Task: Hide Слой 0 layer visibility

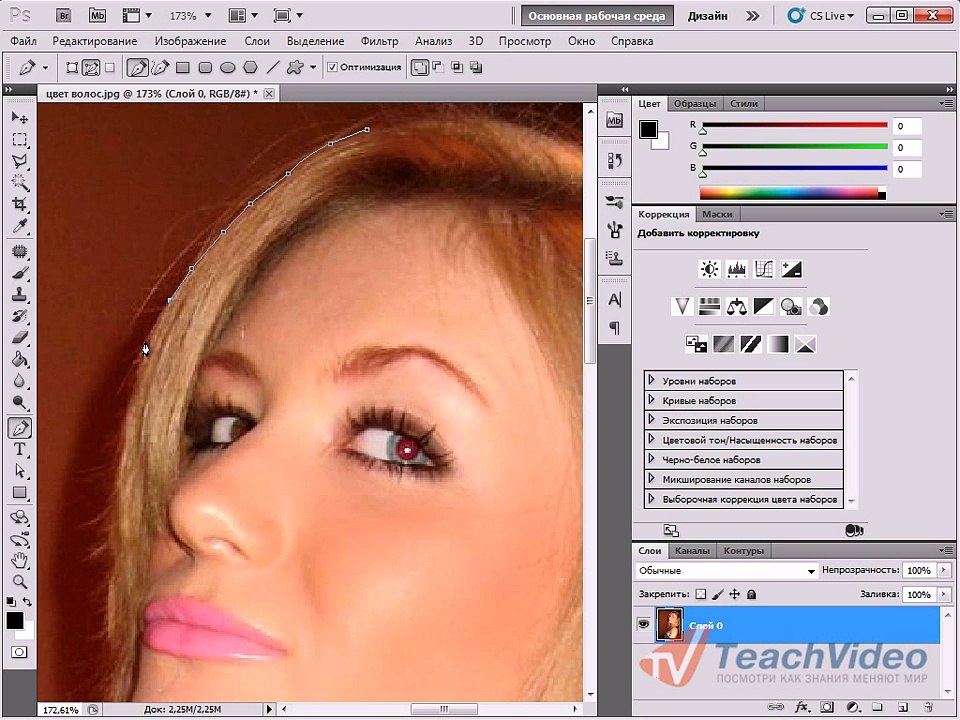Action: pos(643,624)
